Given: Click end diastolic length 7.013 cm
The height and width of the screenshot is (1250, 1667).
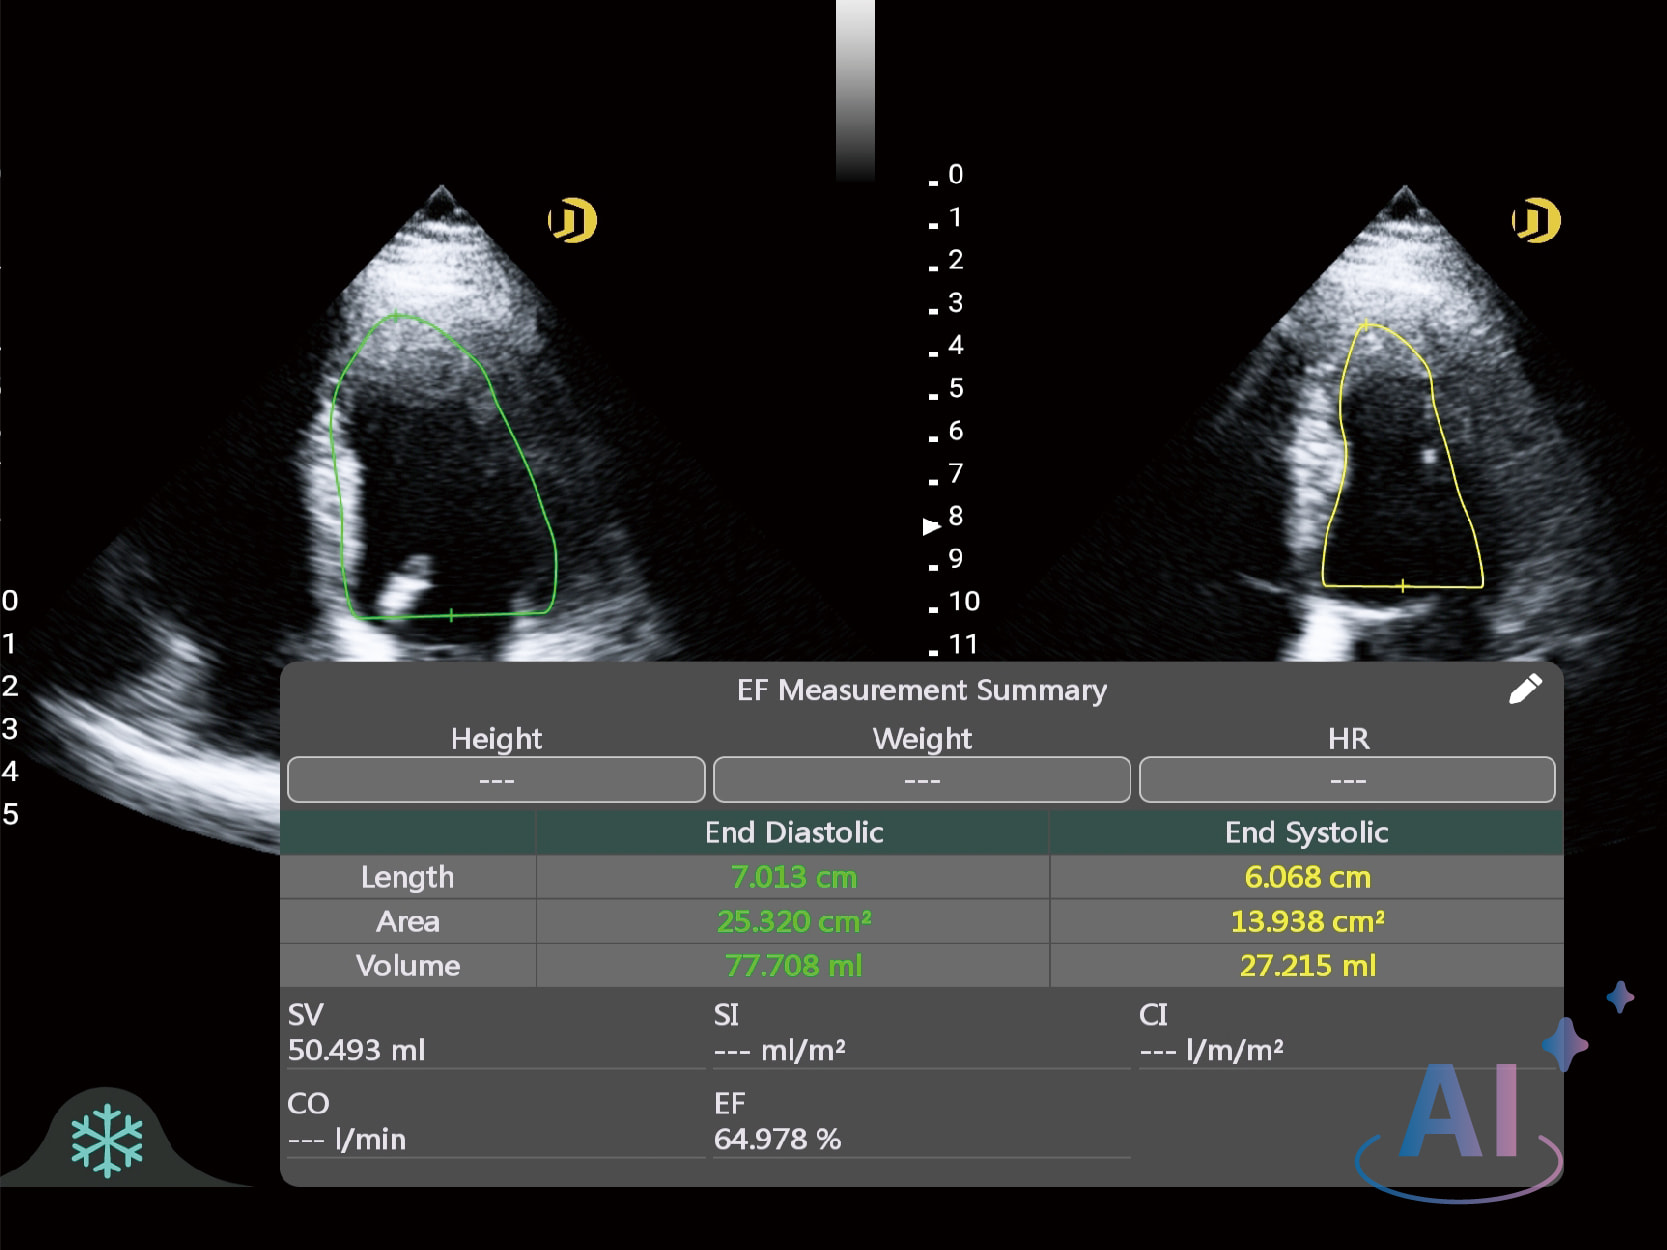Looking at the screenshot, I should pyautogui.click(x=794, y=877).
